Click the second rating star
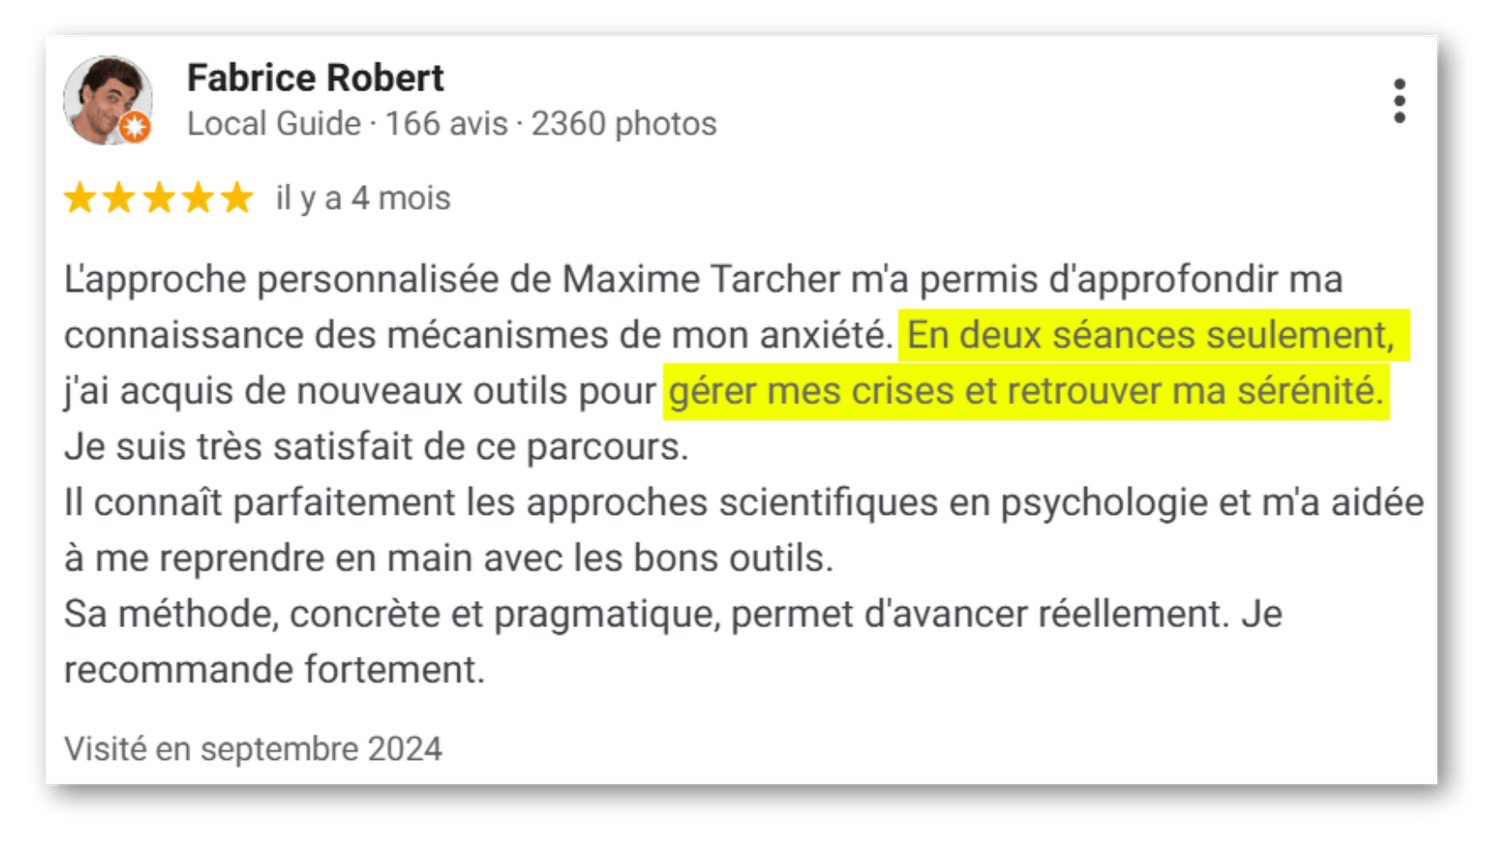This screenshot has width=1500, height=846. tap(119, 198)
